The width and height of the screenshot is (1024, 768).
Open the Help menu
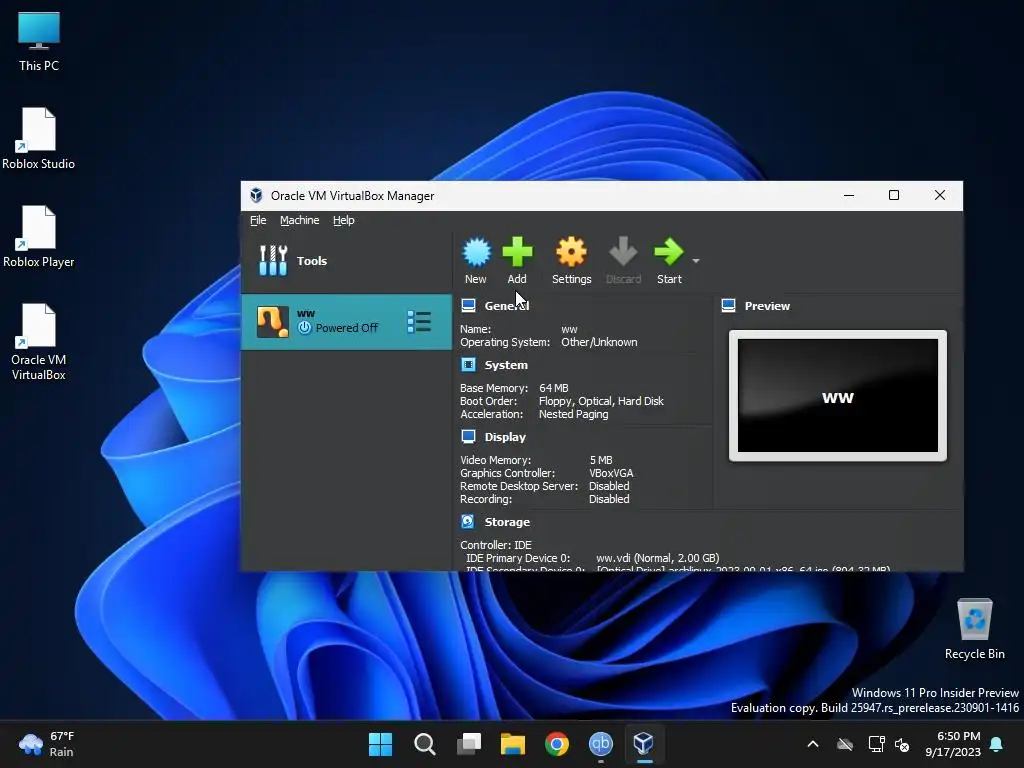344,220
